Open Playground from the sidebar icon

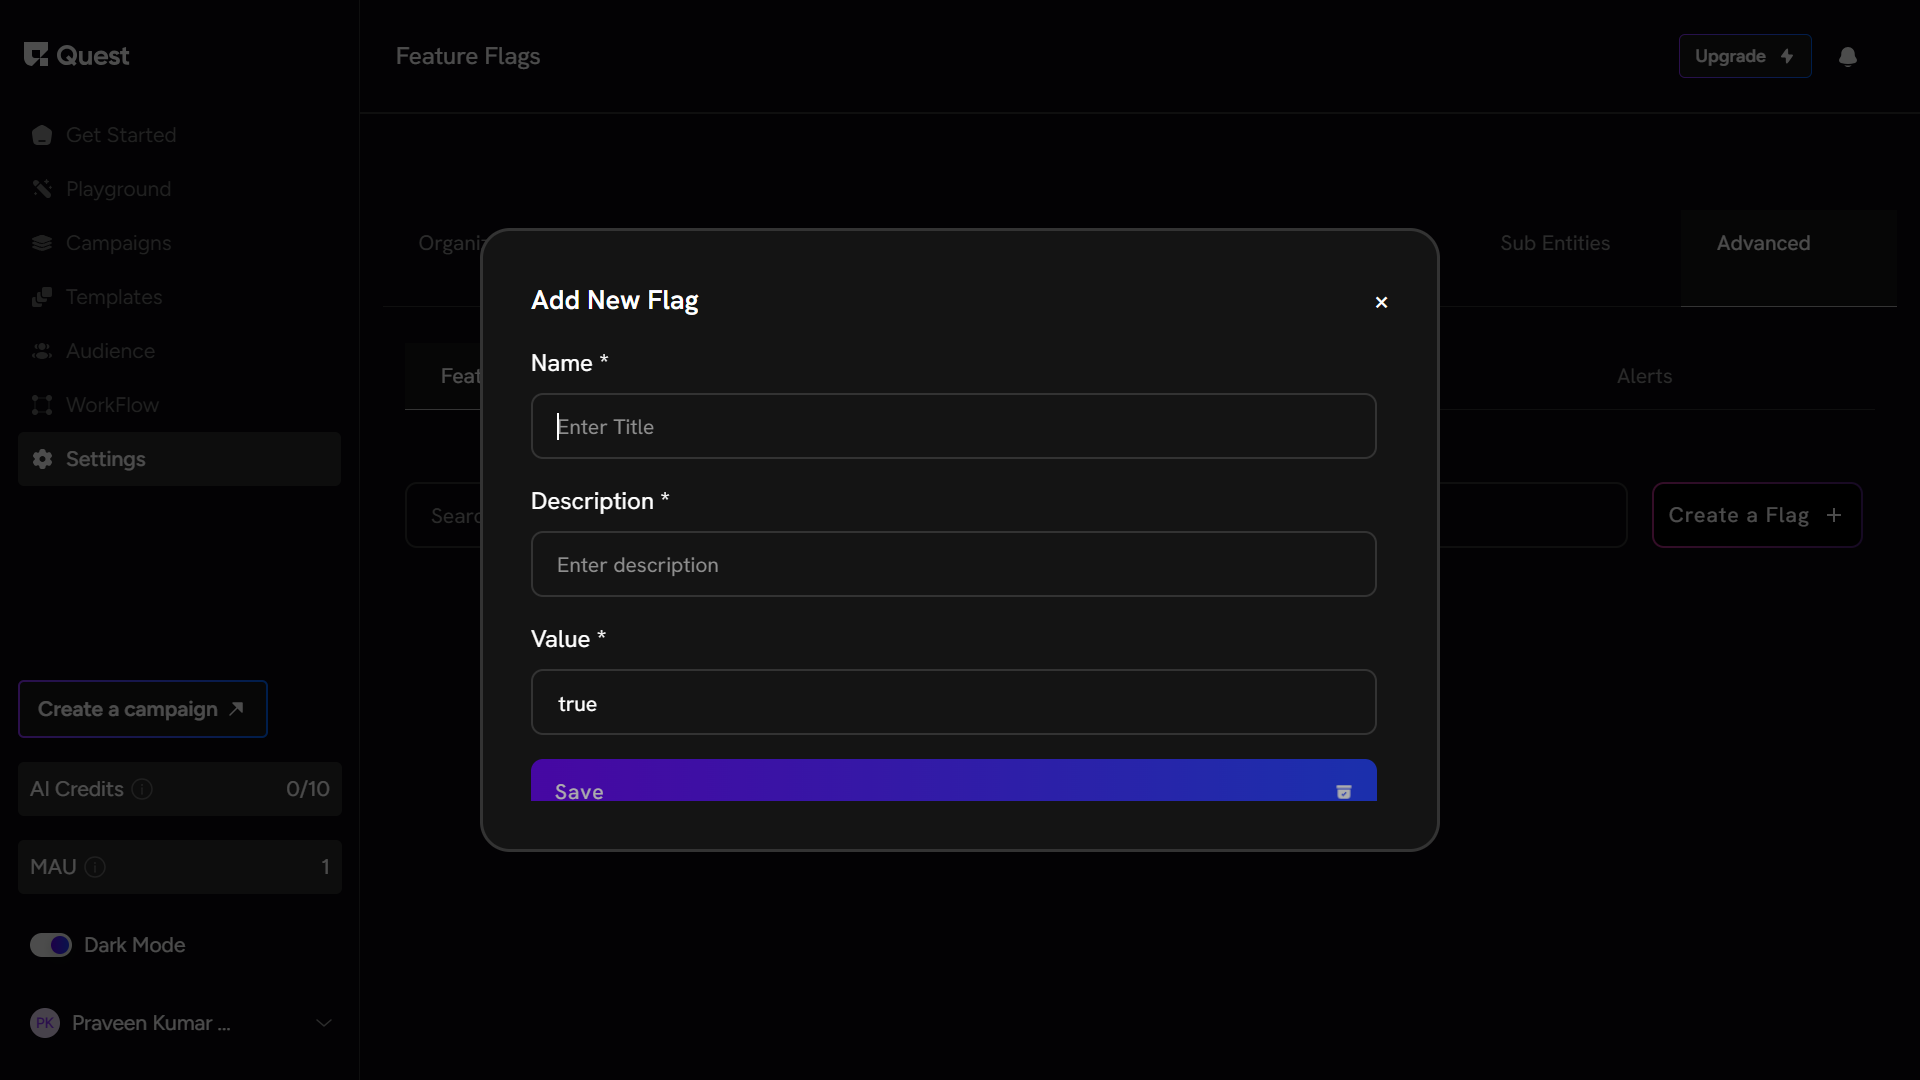tap(42, 189)
